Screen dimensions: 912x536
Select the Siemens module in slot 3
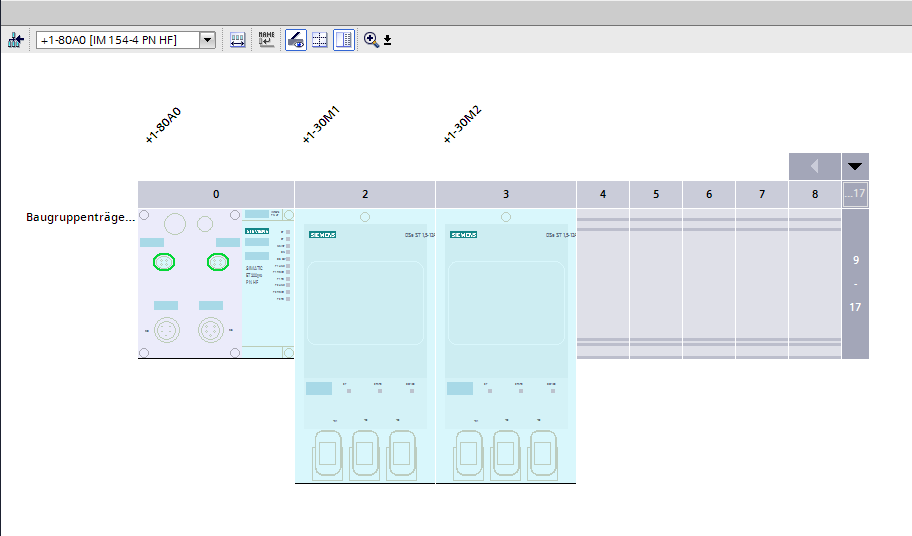505,320
